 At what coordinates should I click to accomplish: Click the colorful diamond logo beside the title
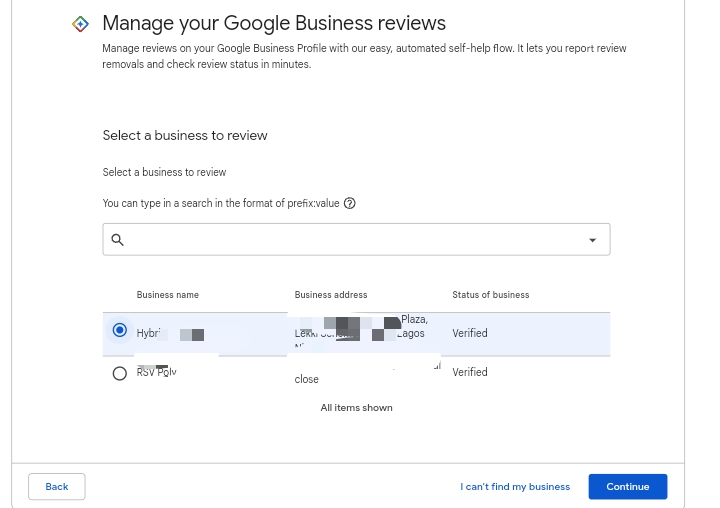click(x=80, y=24)
